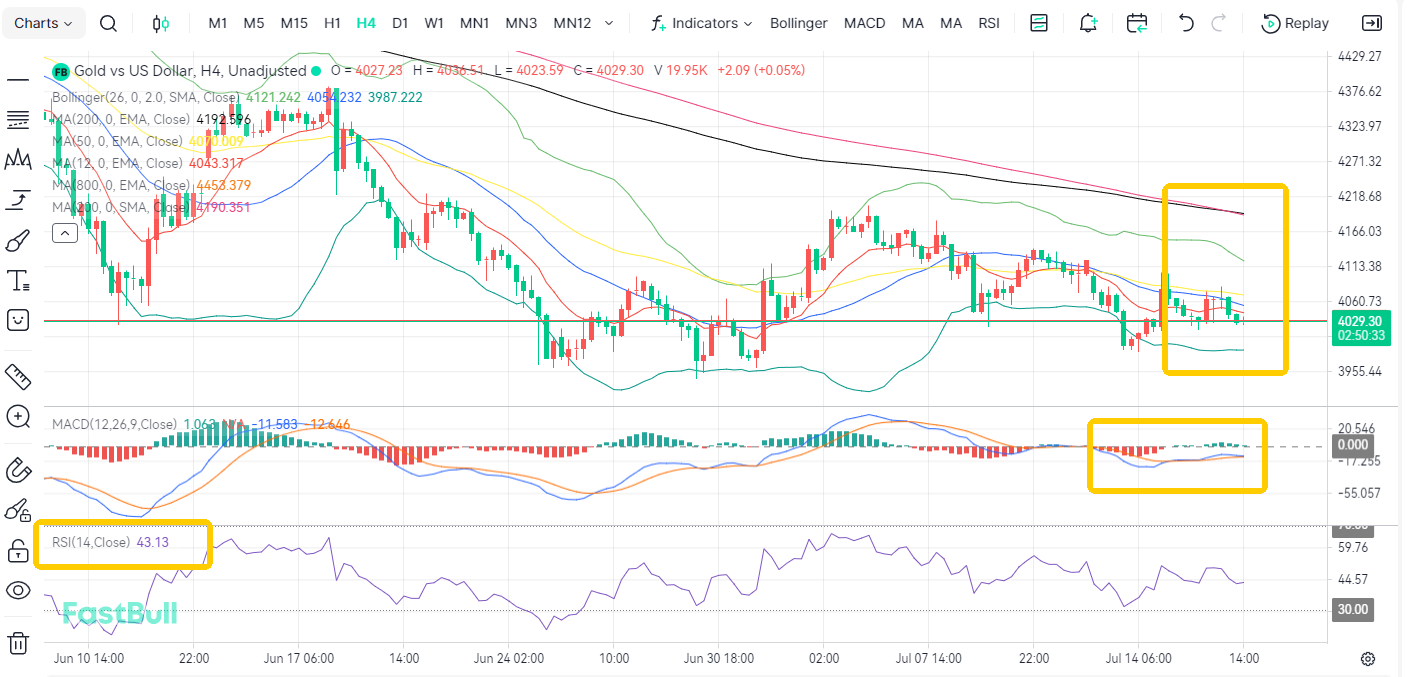Toggle lock all drawings padlock

coord(17,550)
